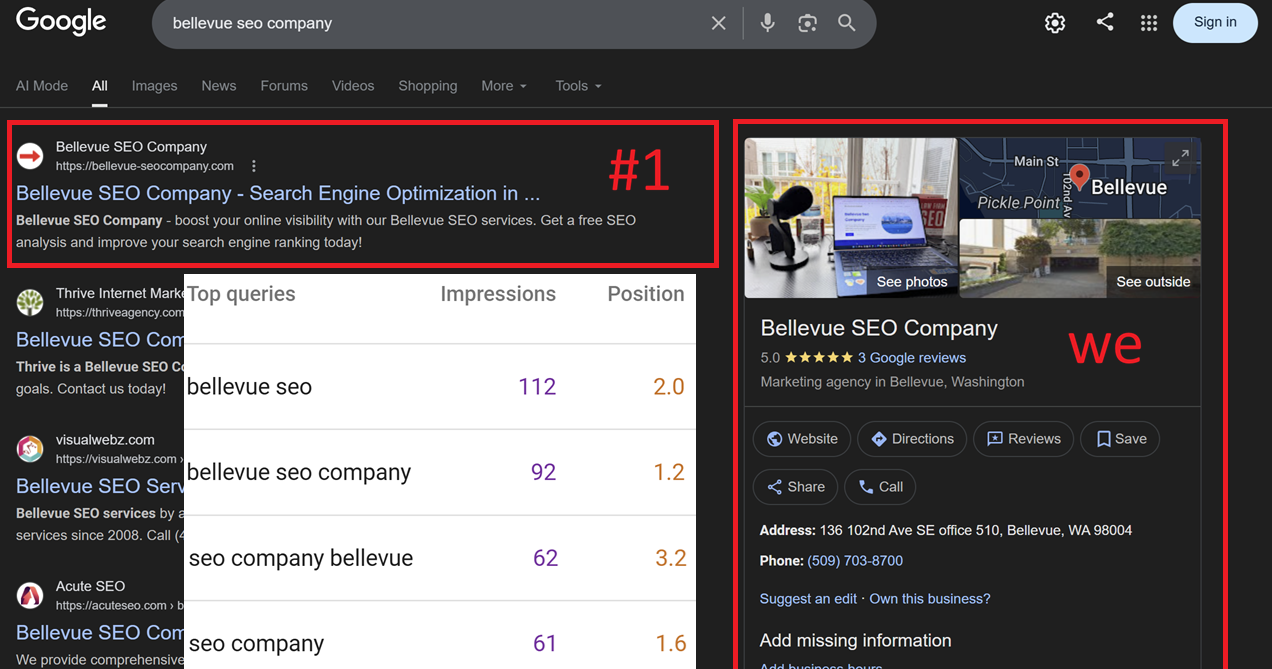Screen dimensions: 1272x669
Task: Click the Google logo
Action: tap(61, 21)
